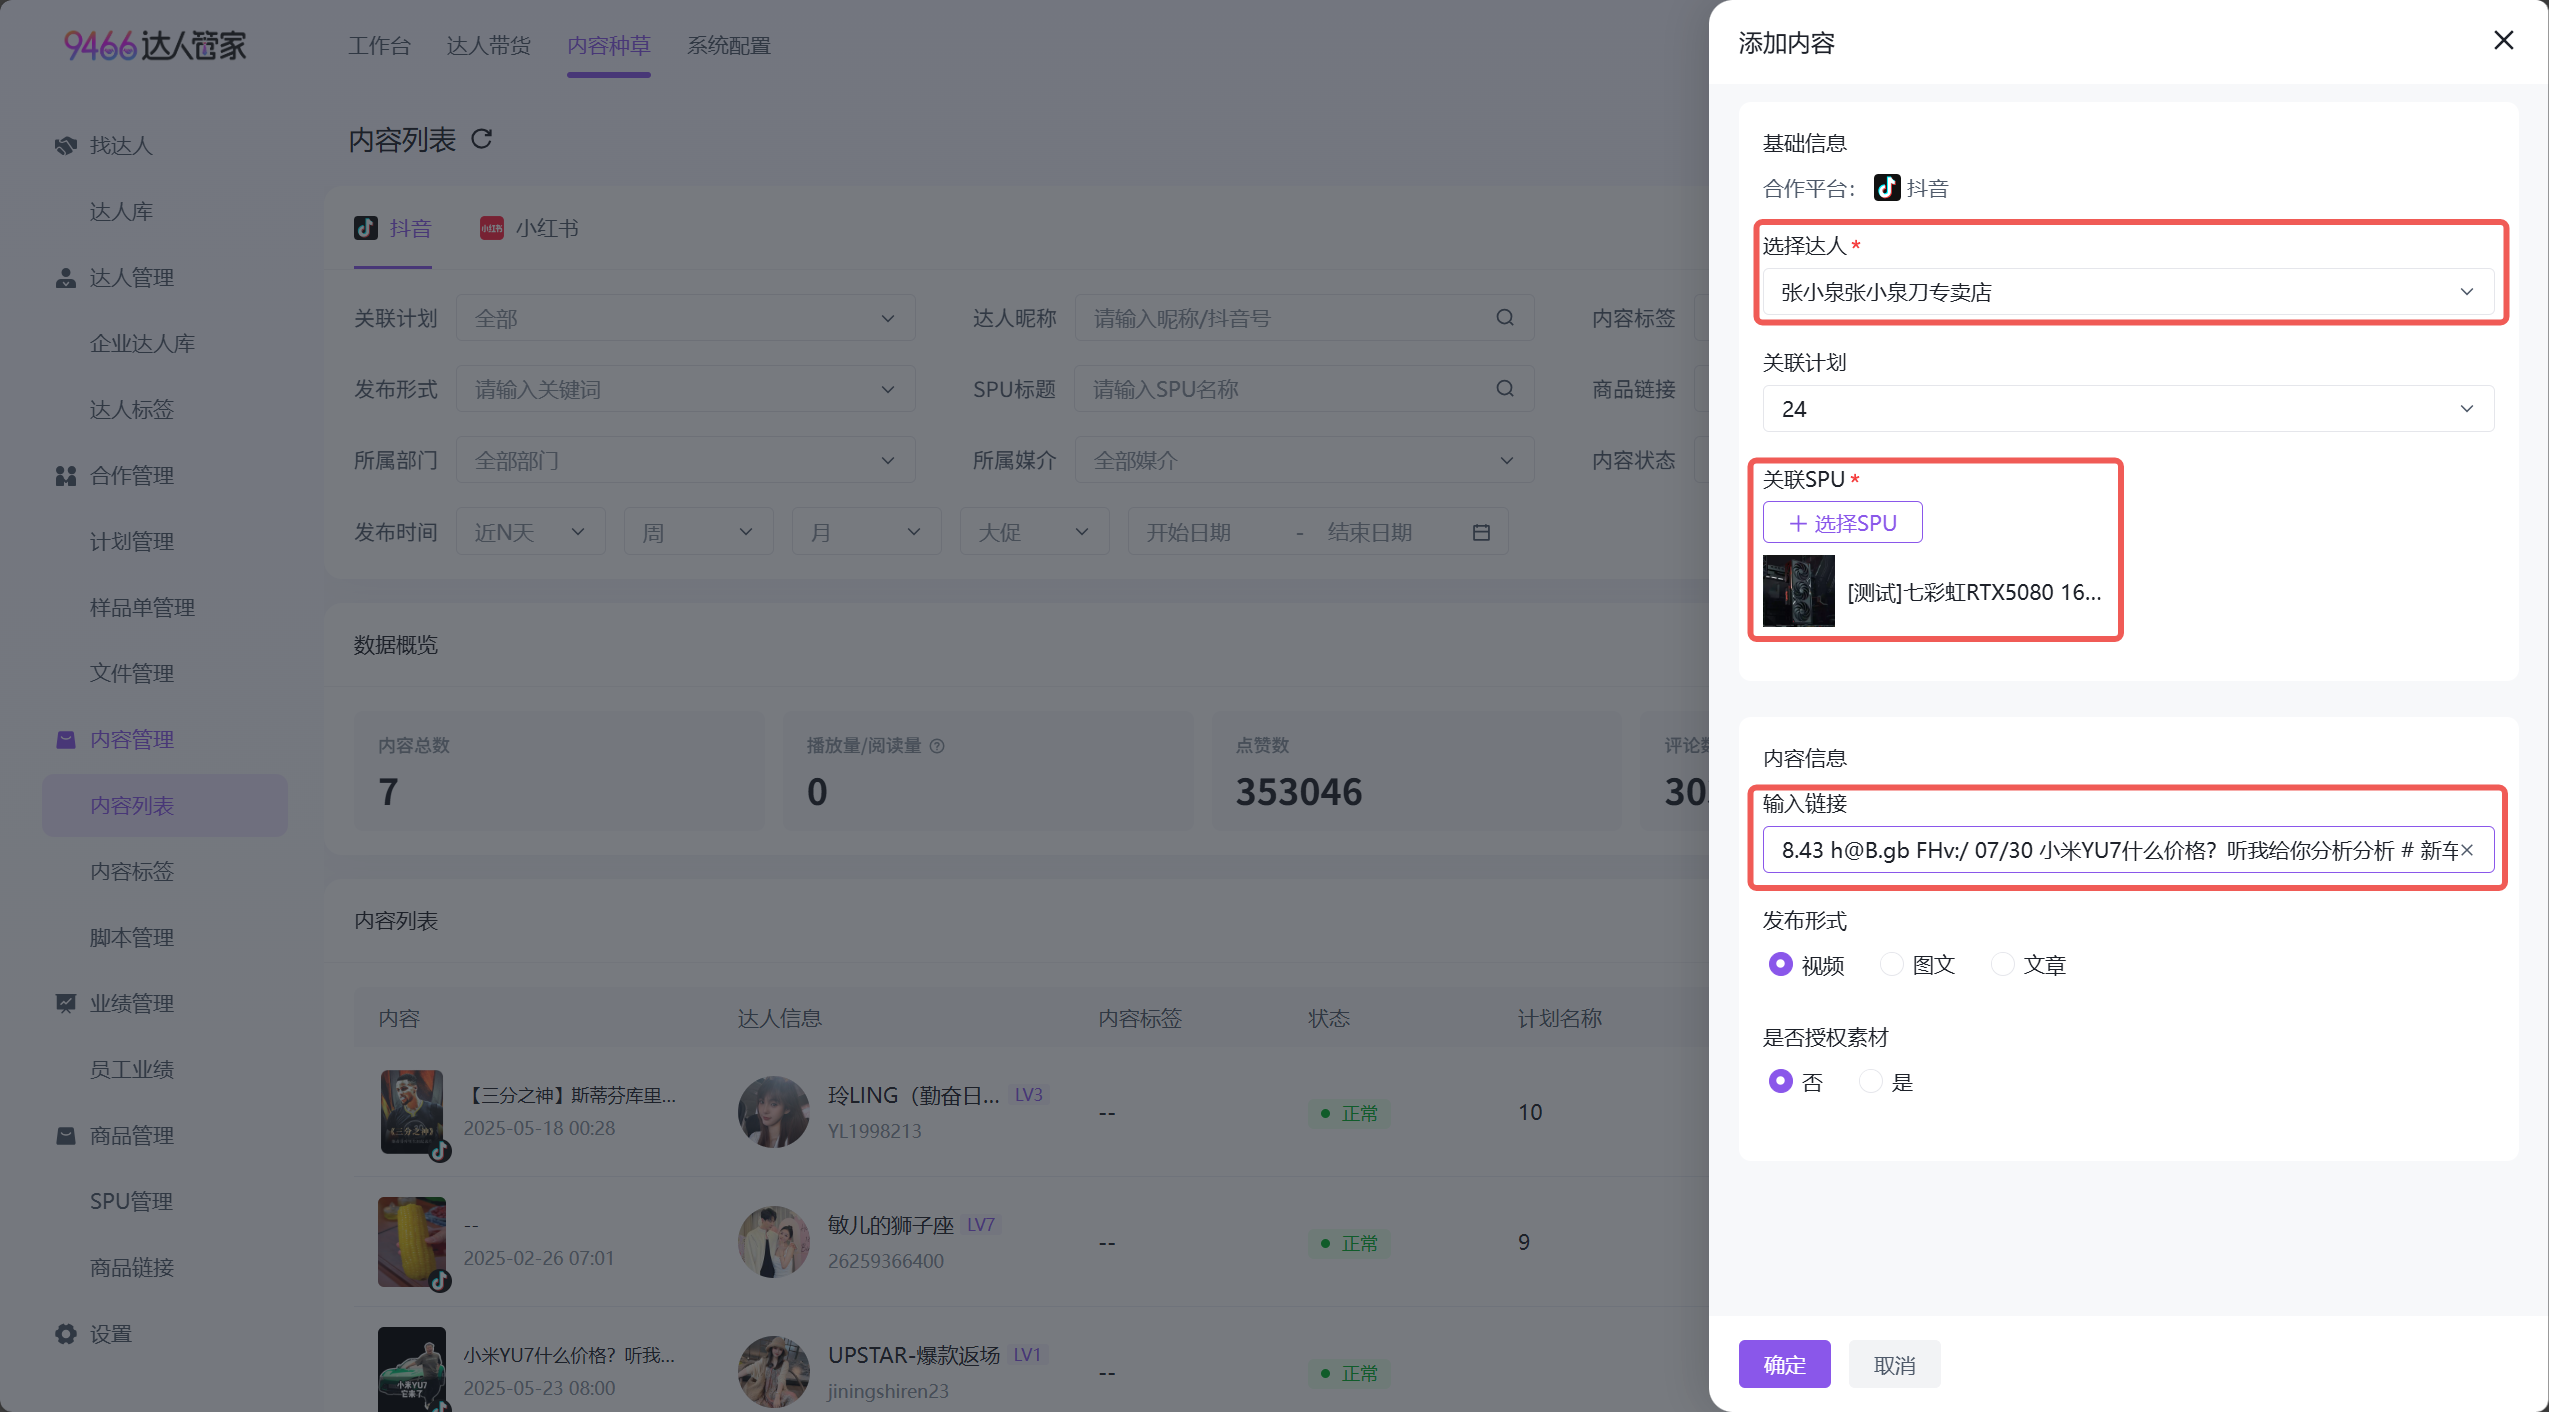Click the 内容管理 sidebar icon

(x=66, y=740)
